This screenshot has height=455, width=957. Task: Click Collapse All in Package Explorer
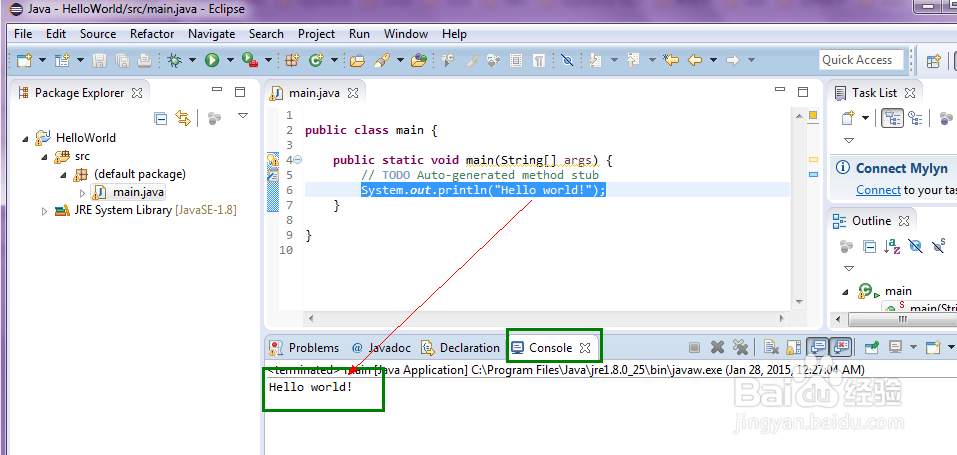click(161, 118)
